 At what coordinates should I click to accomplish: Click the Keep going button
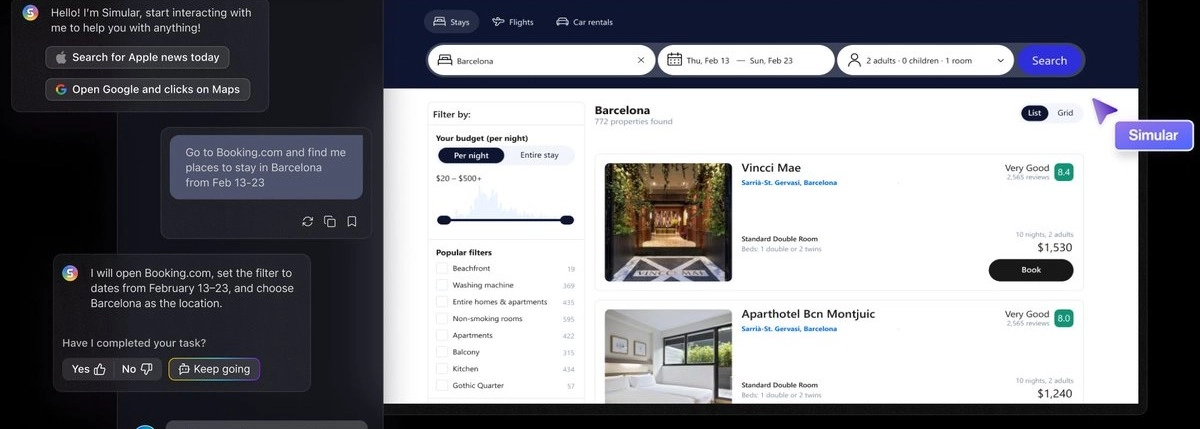214,369
